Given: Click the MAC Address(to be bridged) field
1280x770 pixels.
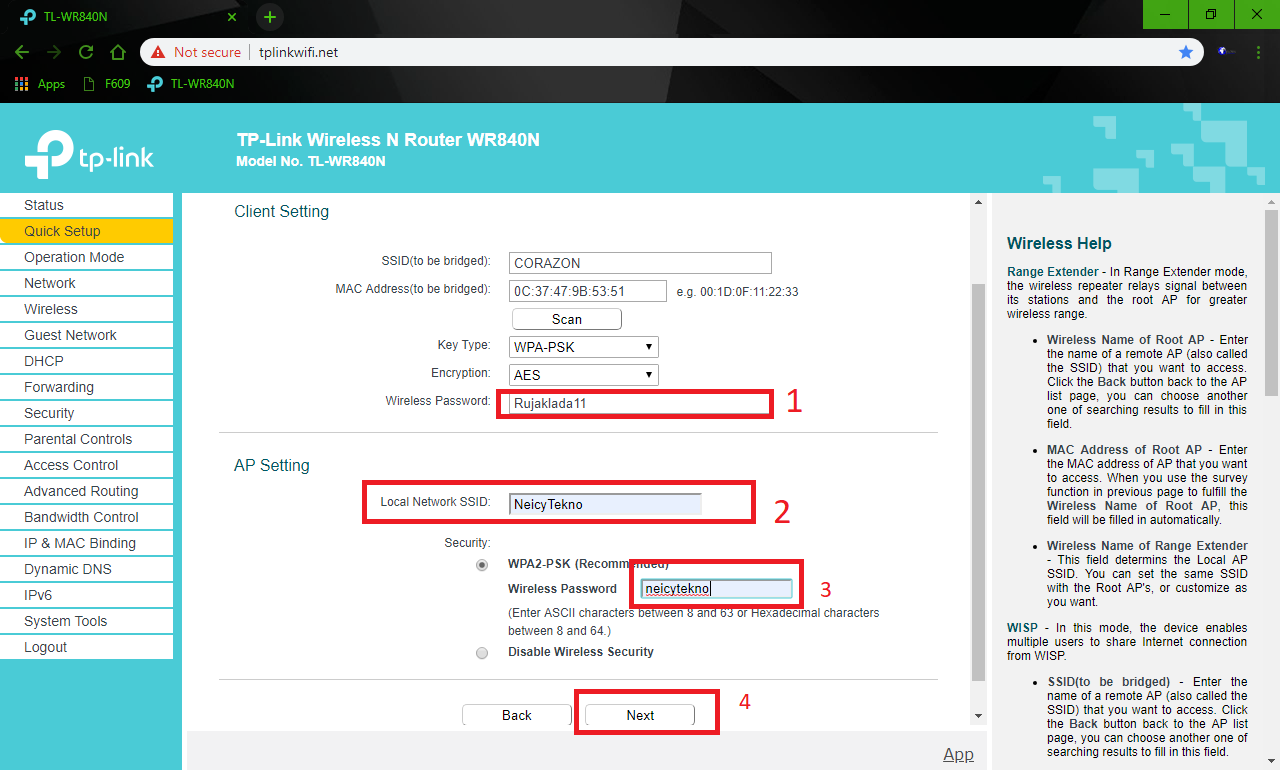Looking at the screenshot, I should coord(587,291).
